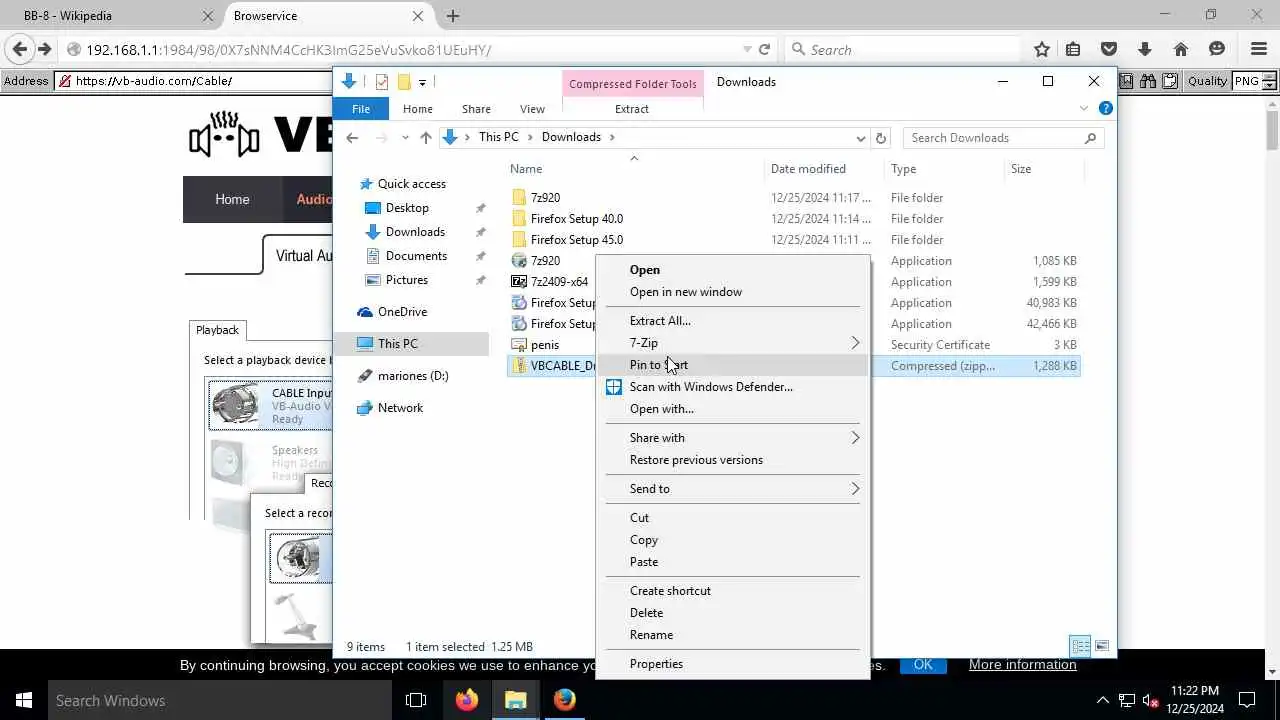Viewport: 1280px width, 720px height.
Task: Select Open in the context menu
Action: (x=734, y=270)
